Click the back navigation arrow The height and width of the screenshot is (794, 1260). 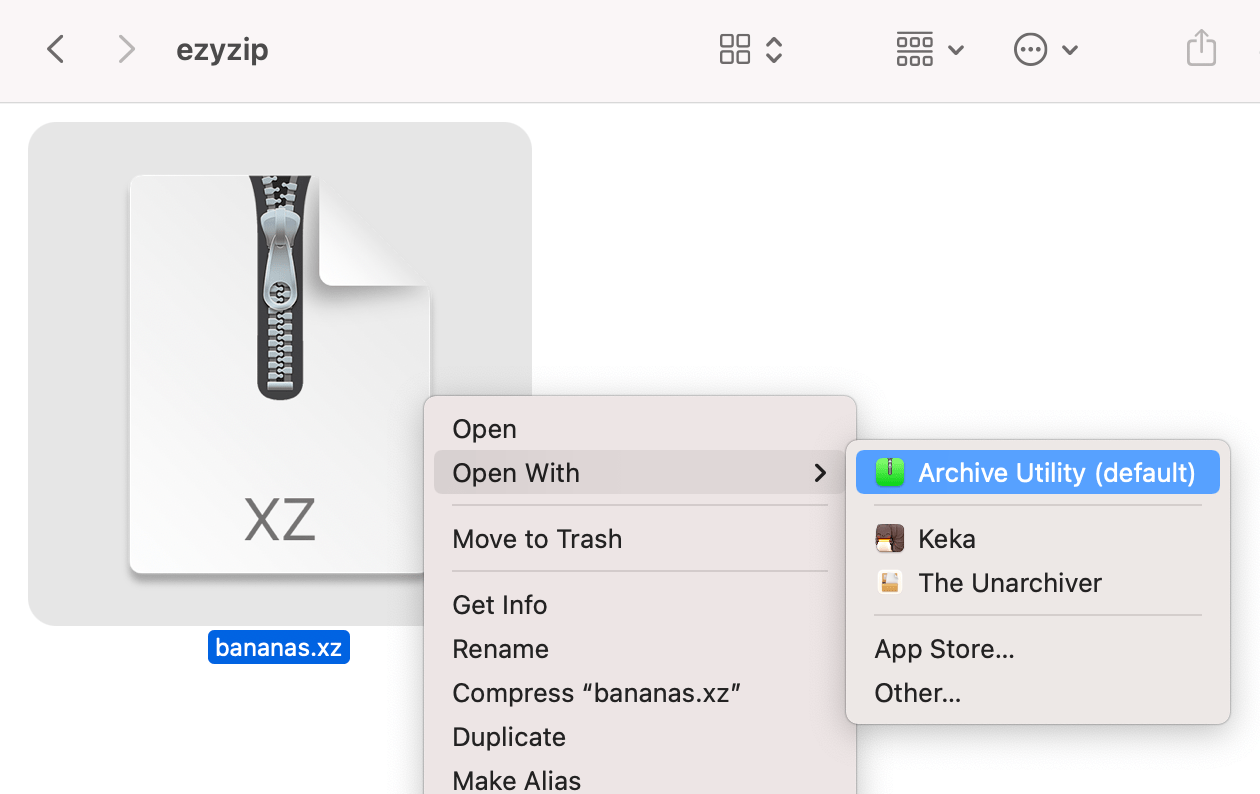(x=55, y=48)
